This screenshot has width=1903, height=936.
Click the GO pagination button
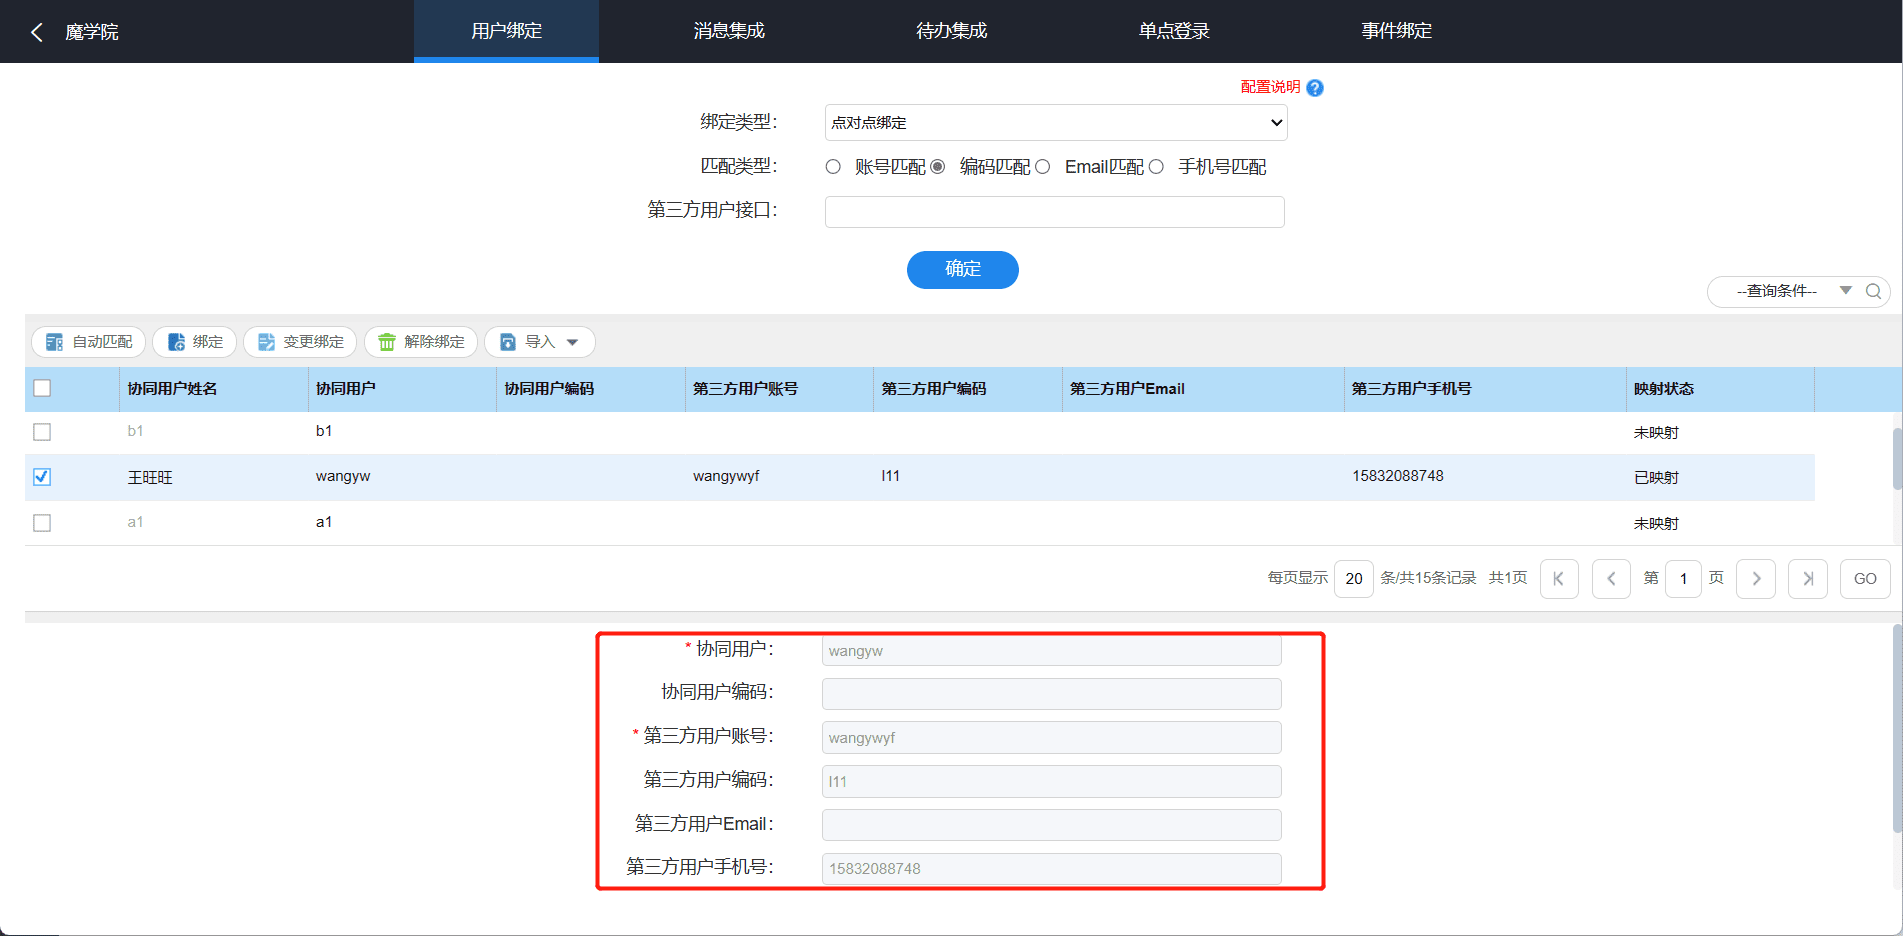click(1865, 579)
